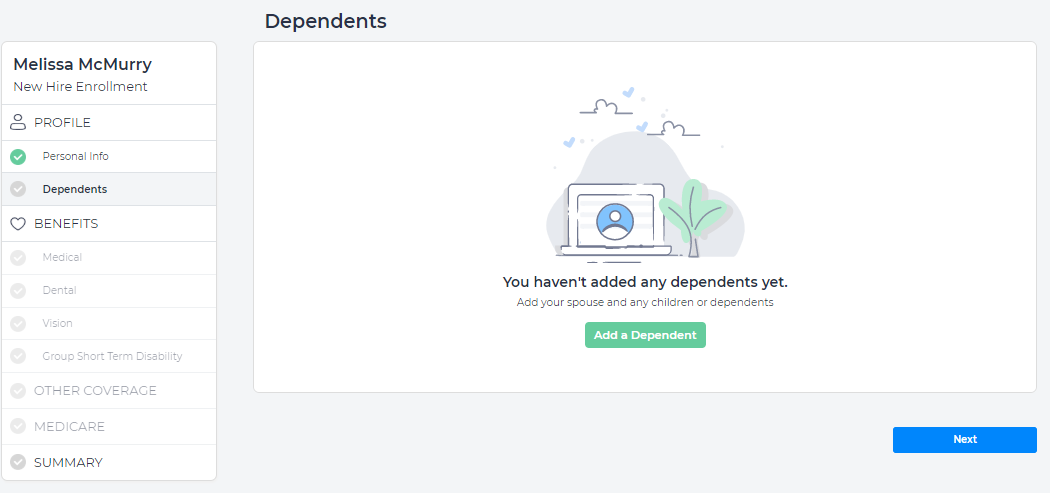The image size is (1050, 493).
Task: Go to the Medical benefits step
Action: (62, 258)
